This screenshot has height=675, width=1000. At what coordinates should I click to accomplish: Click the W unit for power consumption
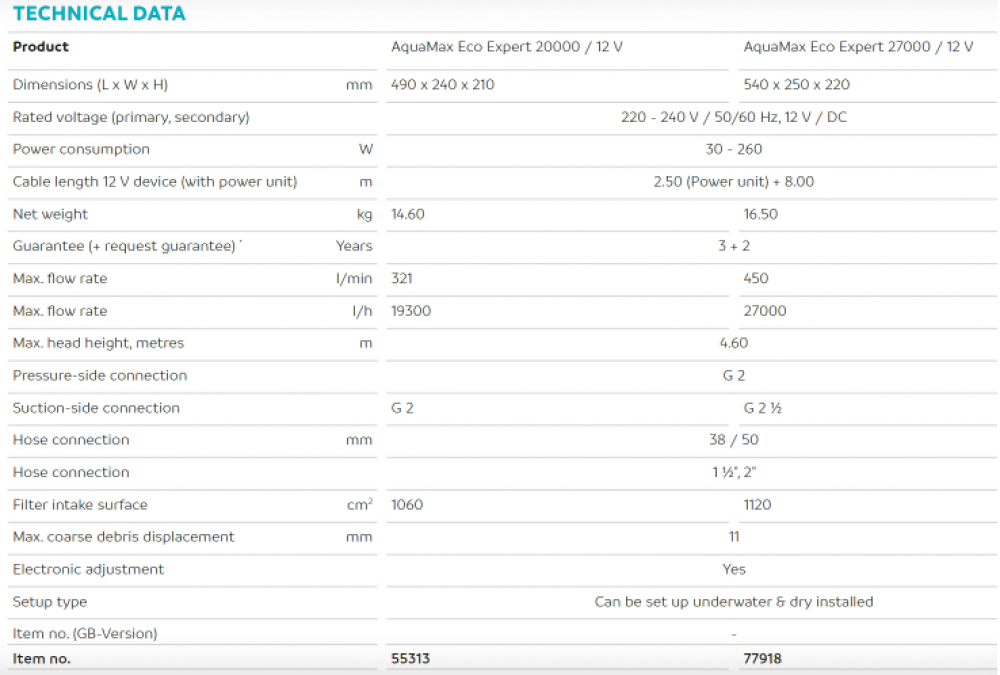pos(365,149)
